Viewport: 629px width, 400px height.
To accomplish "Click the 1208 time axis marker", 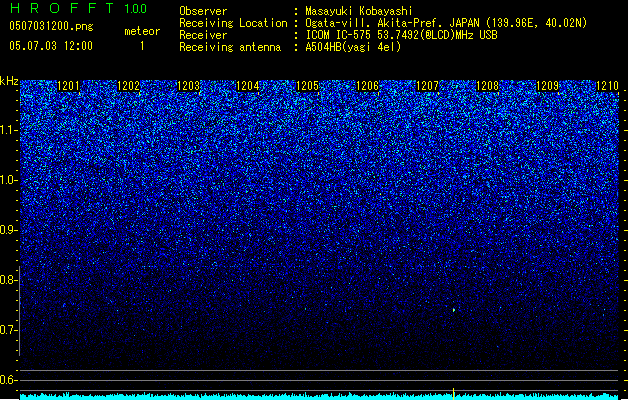I will point(487,85).
